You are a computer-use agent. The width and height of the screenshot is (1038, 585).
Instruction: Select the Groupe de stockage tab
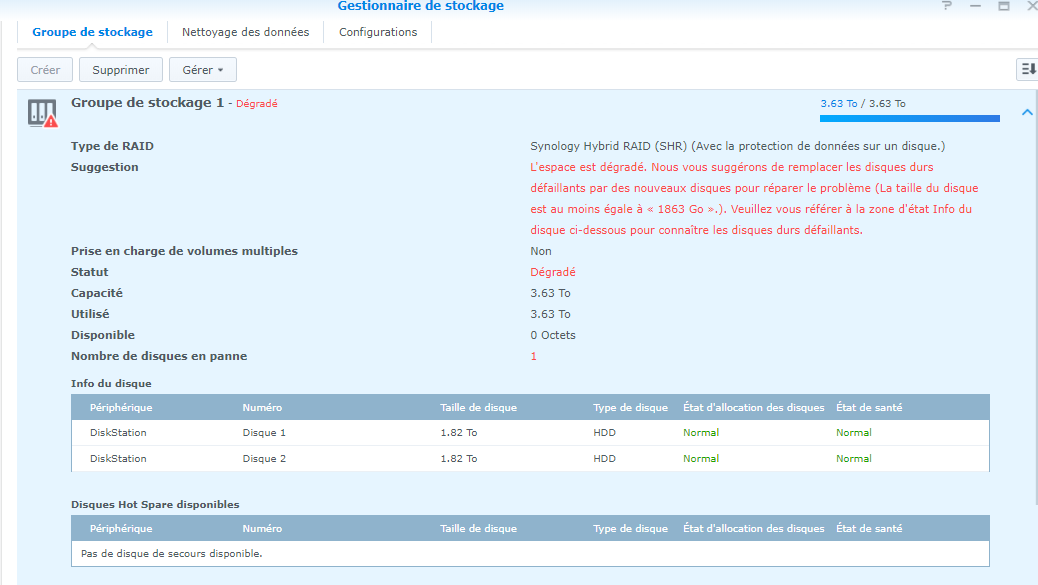[92, 32]
